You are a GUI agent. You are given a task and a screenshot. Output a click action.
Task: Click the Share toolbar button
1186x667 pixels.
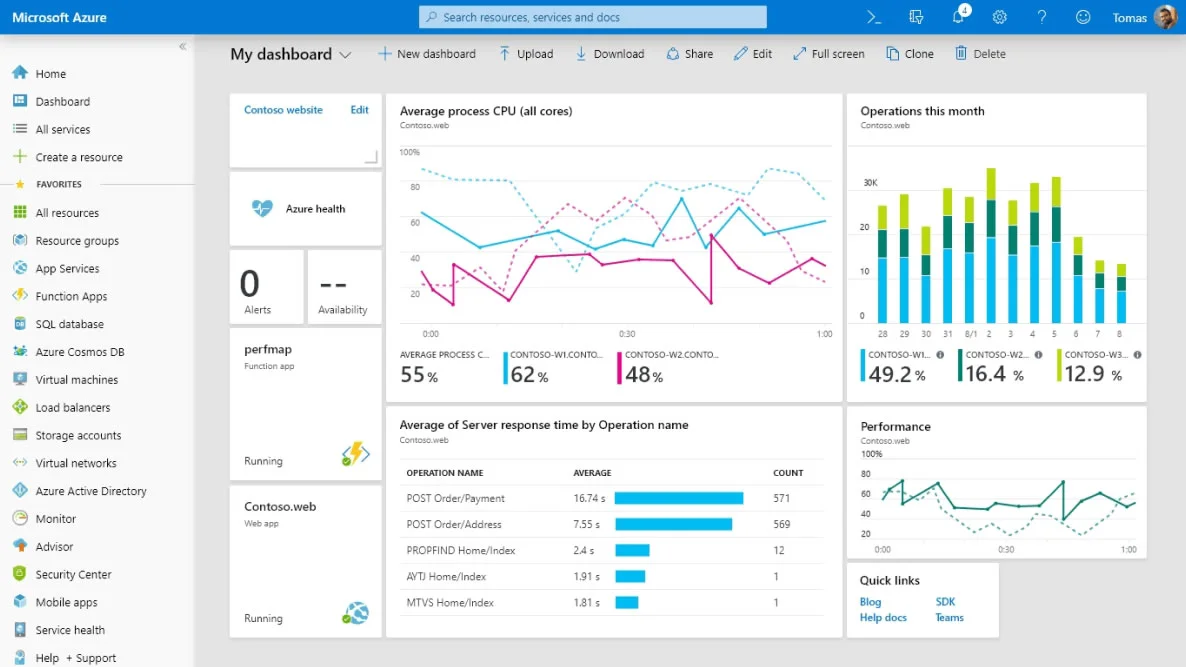point(689,54)
